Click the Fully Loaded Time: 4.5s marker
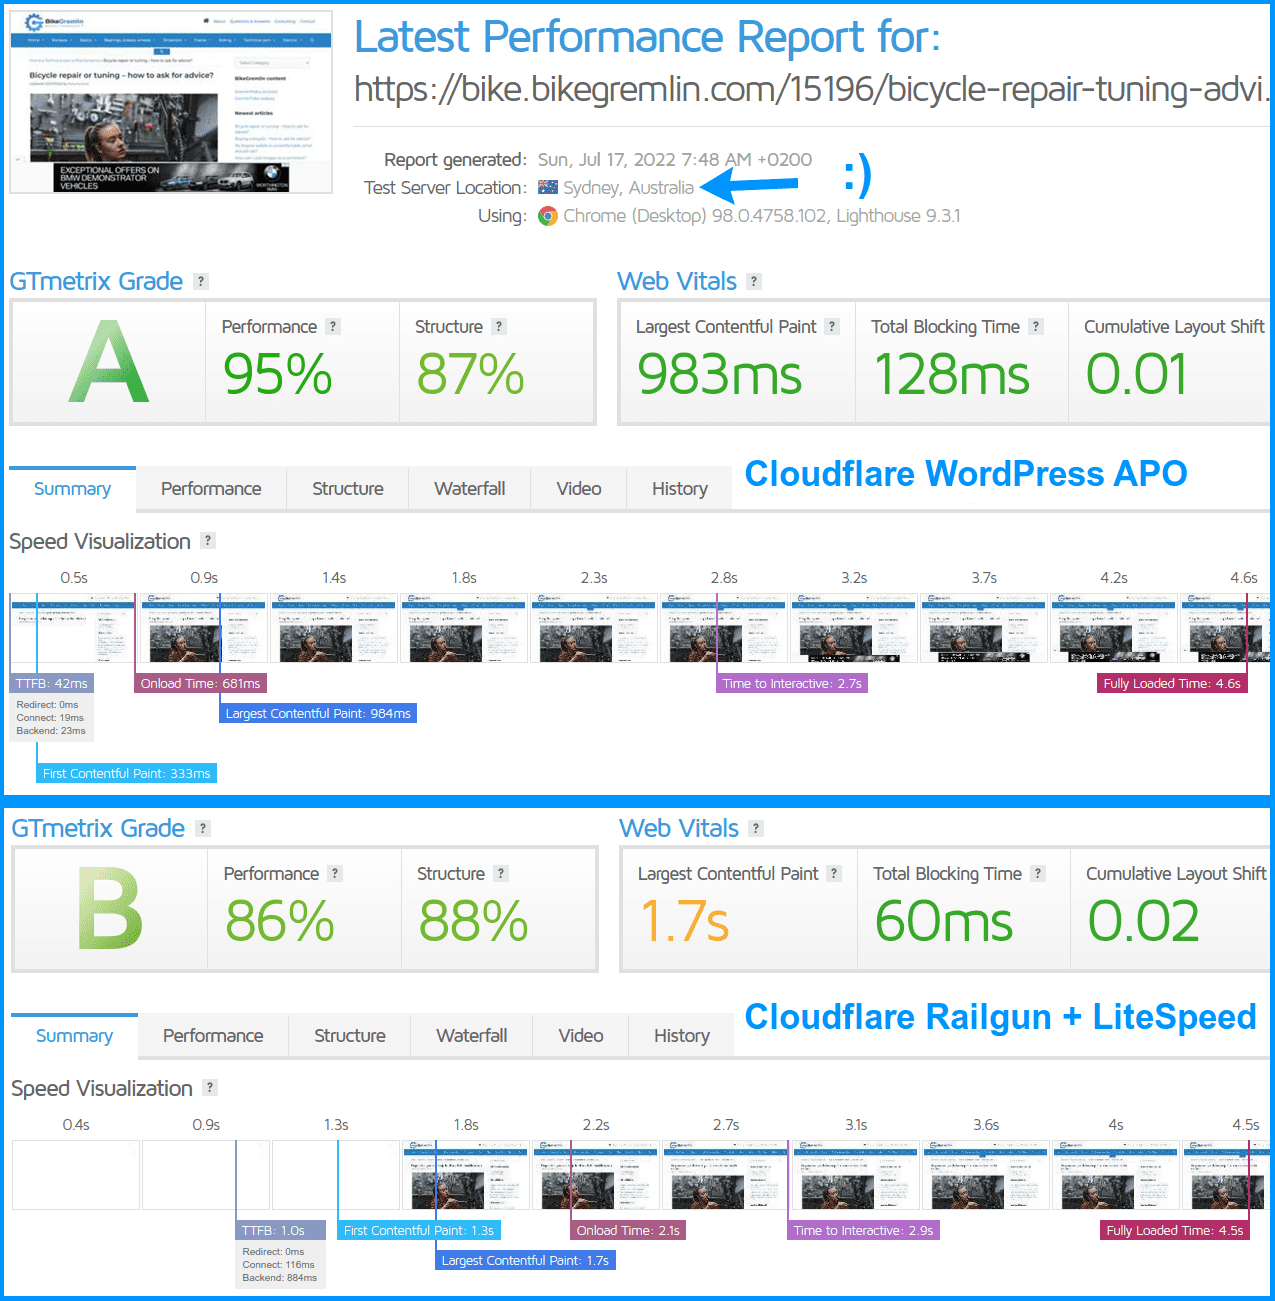 point(1175,1231)
